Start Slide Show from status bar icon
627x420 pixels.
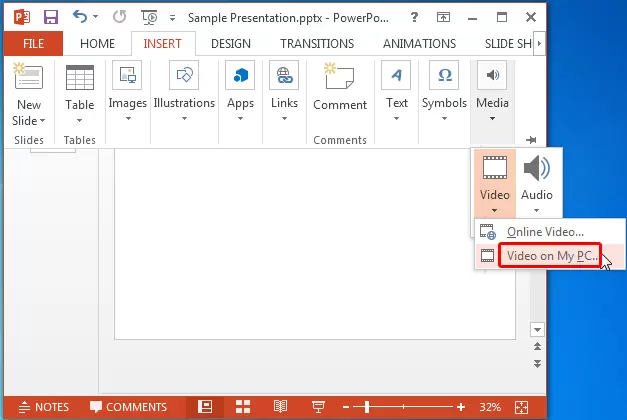317,407
